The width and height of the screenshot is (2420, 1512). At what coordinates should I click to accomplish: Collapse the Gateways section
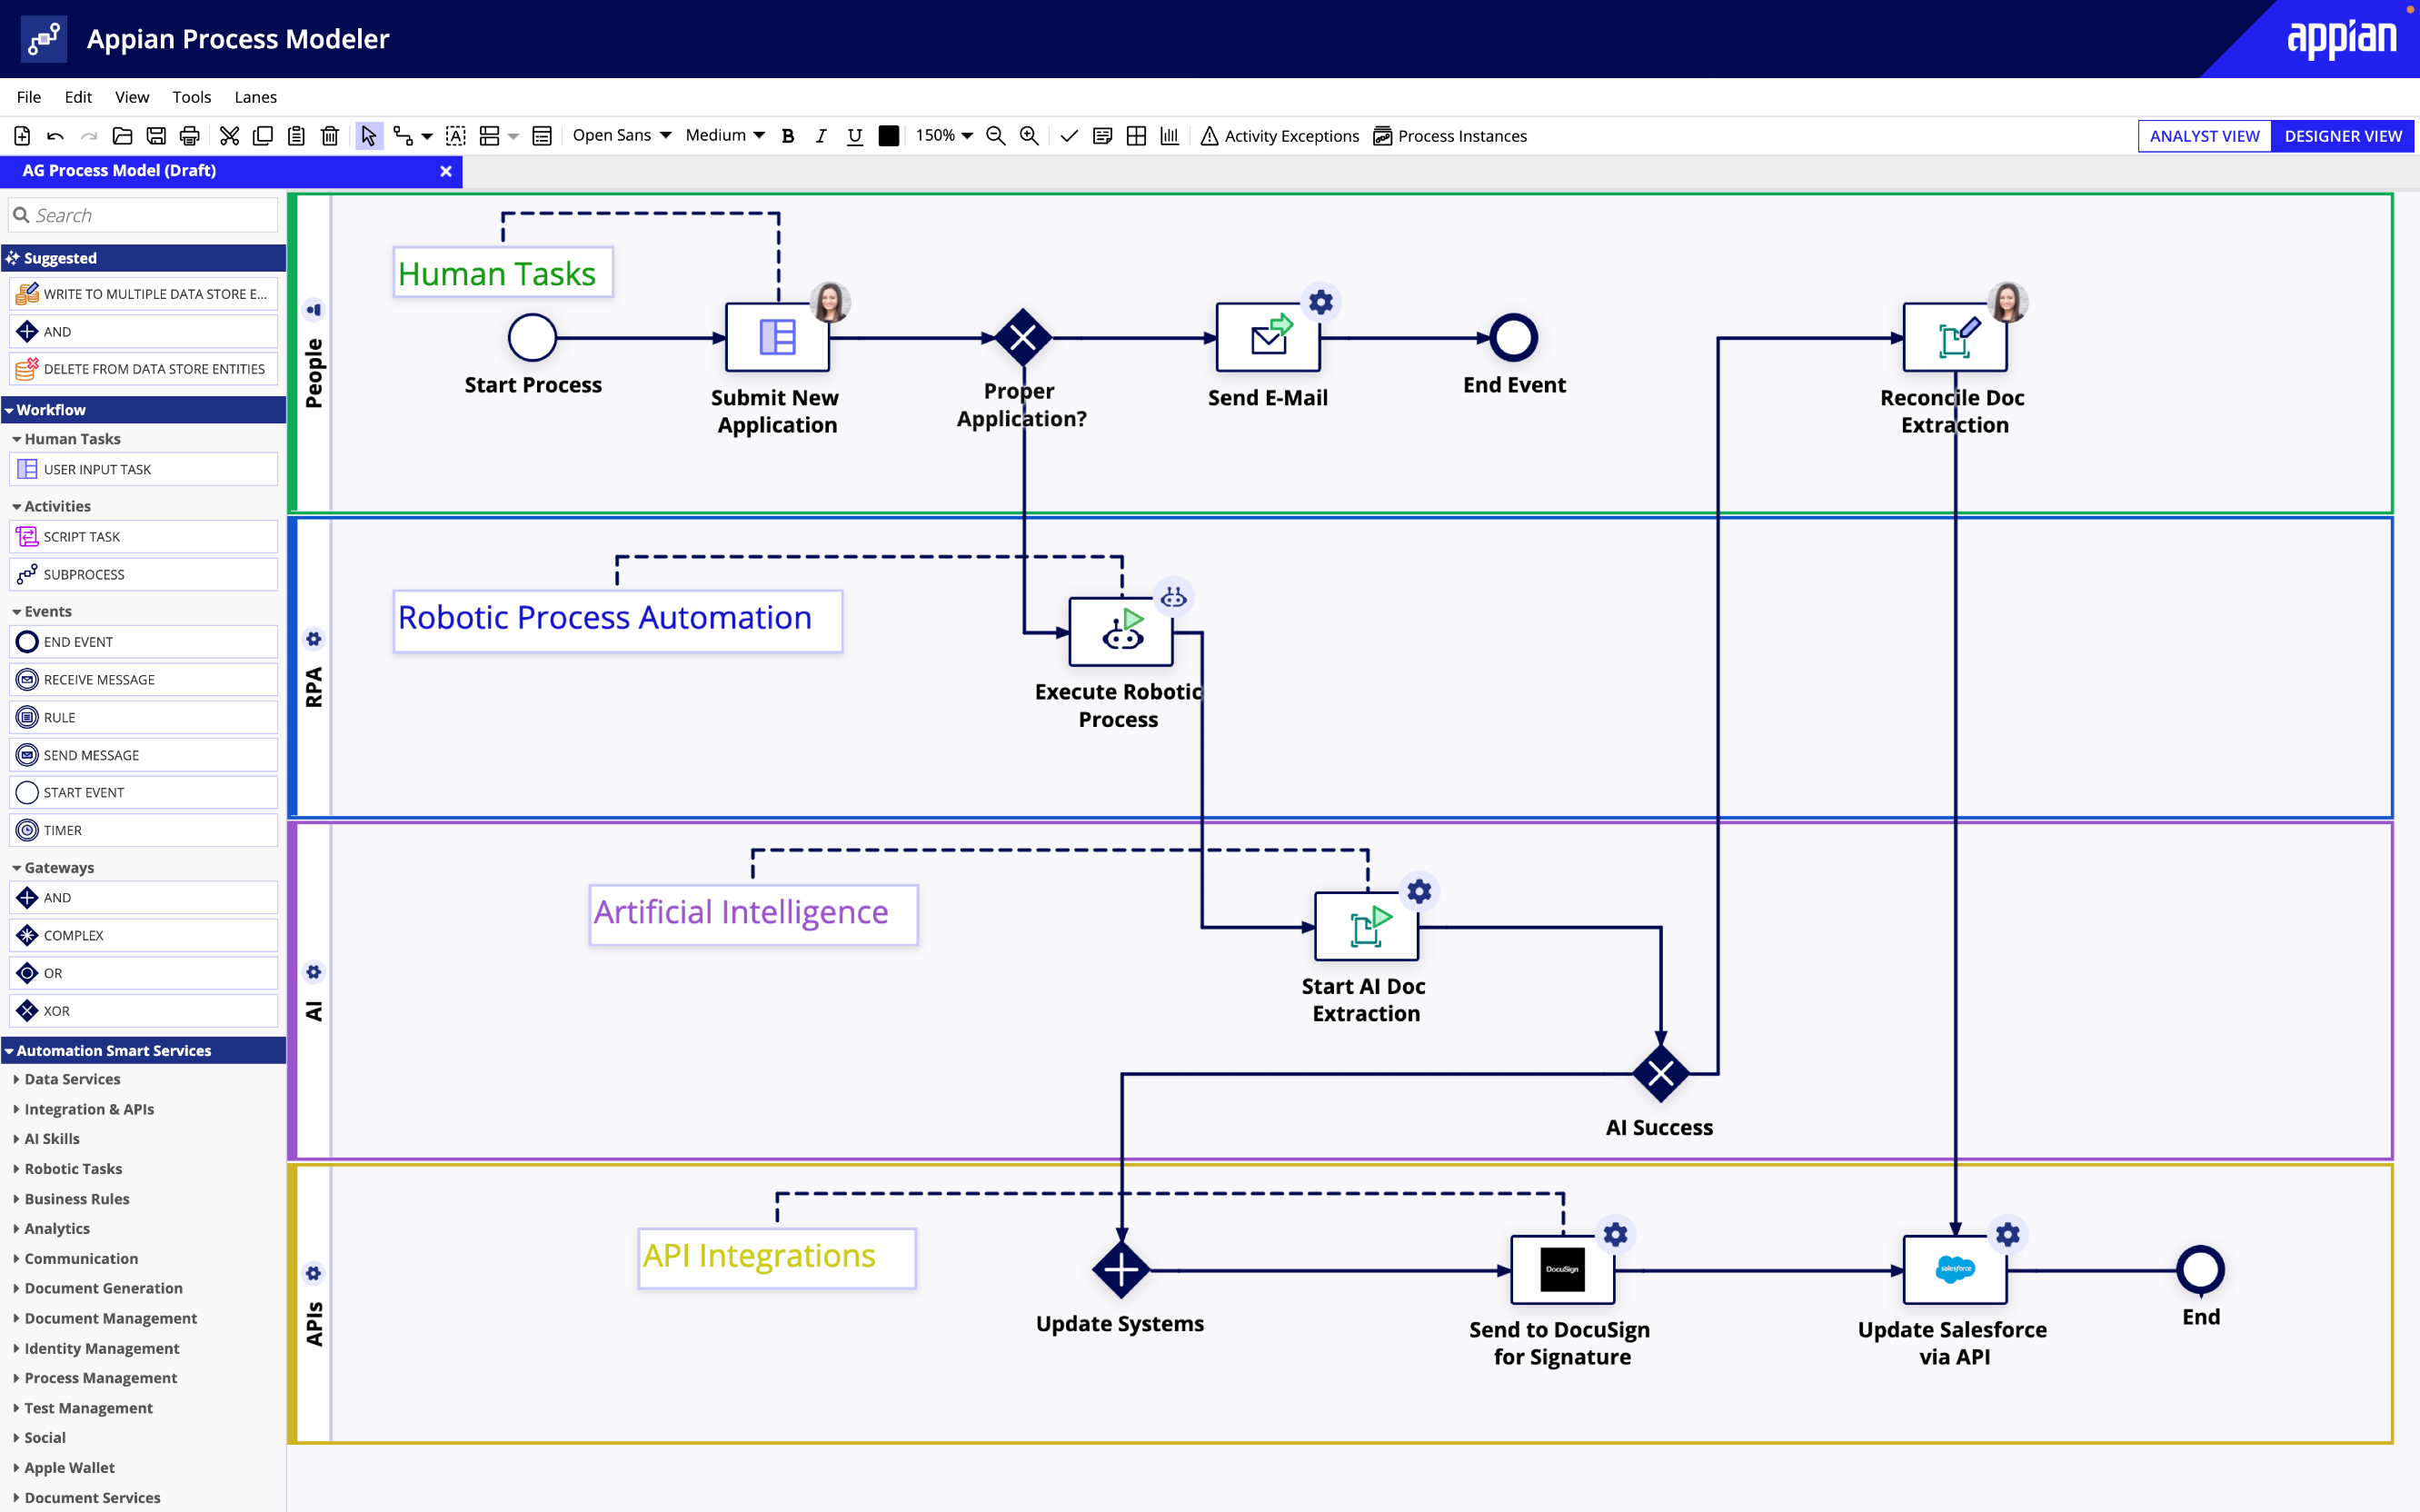pos(57,867)
